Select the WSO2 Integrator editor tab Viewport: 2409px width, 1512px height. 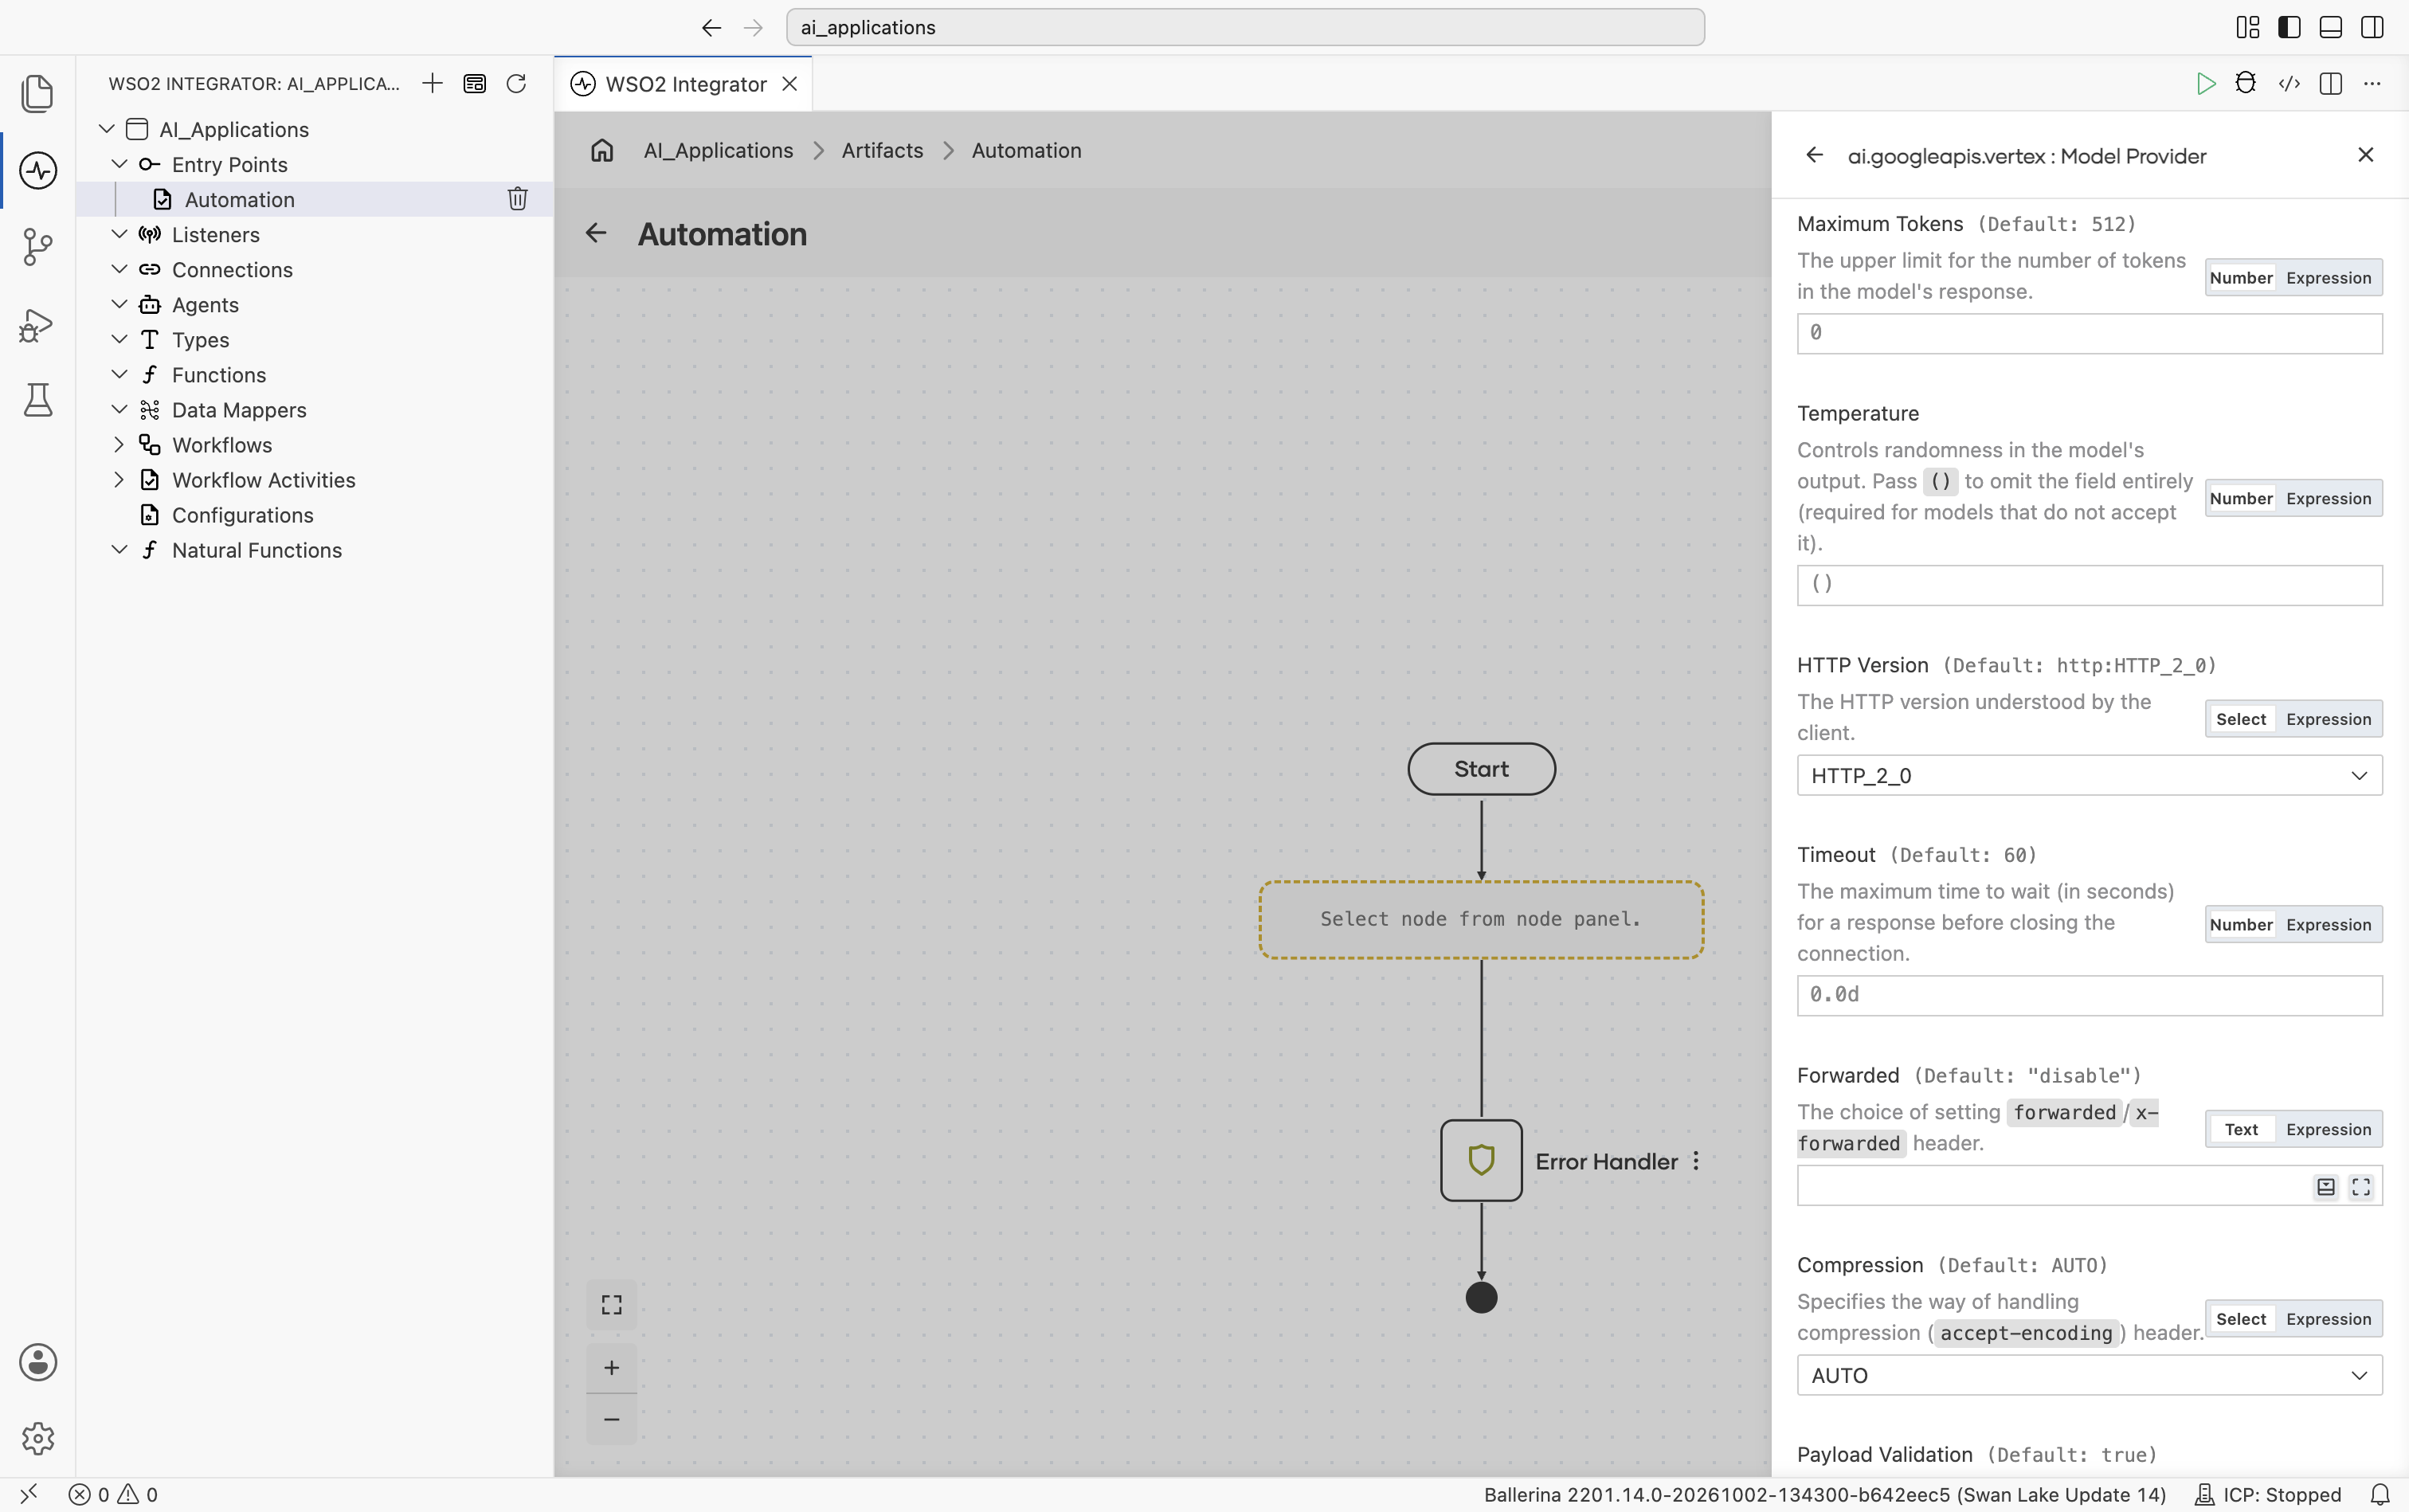(684, 84)
